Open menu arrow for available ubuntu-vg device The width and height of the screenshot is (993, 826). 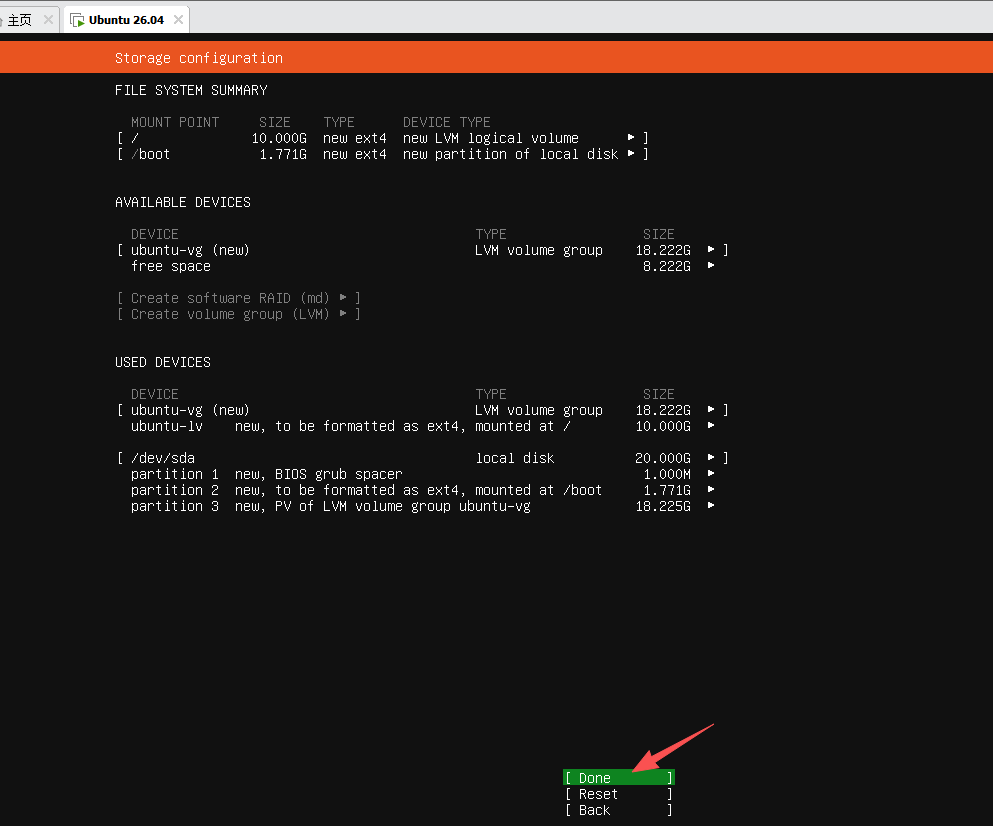pyautogui.click(x=711, y=250)
